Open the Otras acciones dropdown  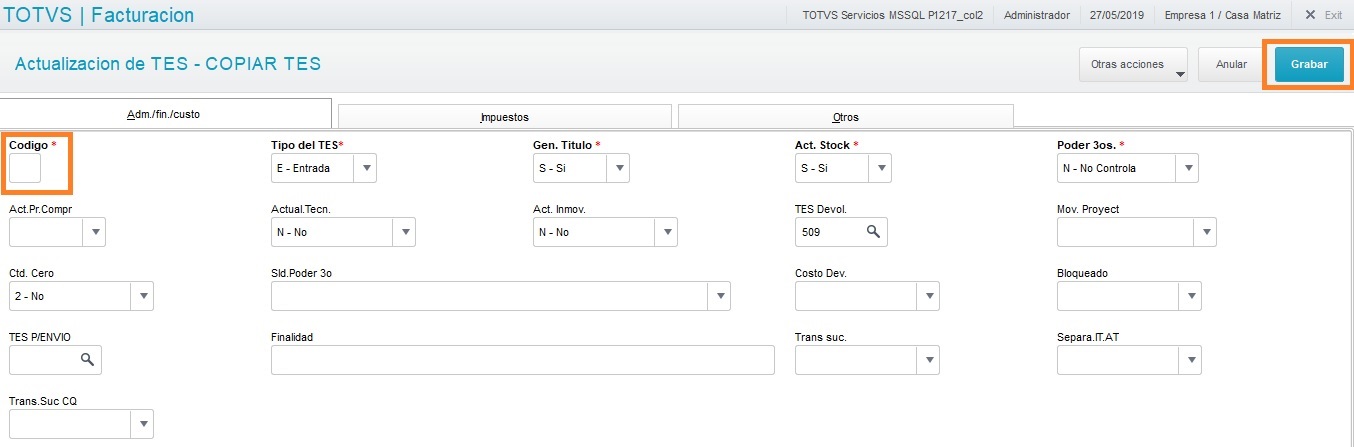tap(1133, 64)
